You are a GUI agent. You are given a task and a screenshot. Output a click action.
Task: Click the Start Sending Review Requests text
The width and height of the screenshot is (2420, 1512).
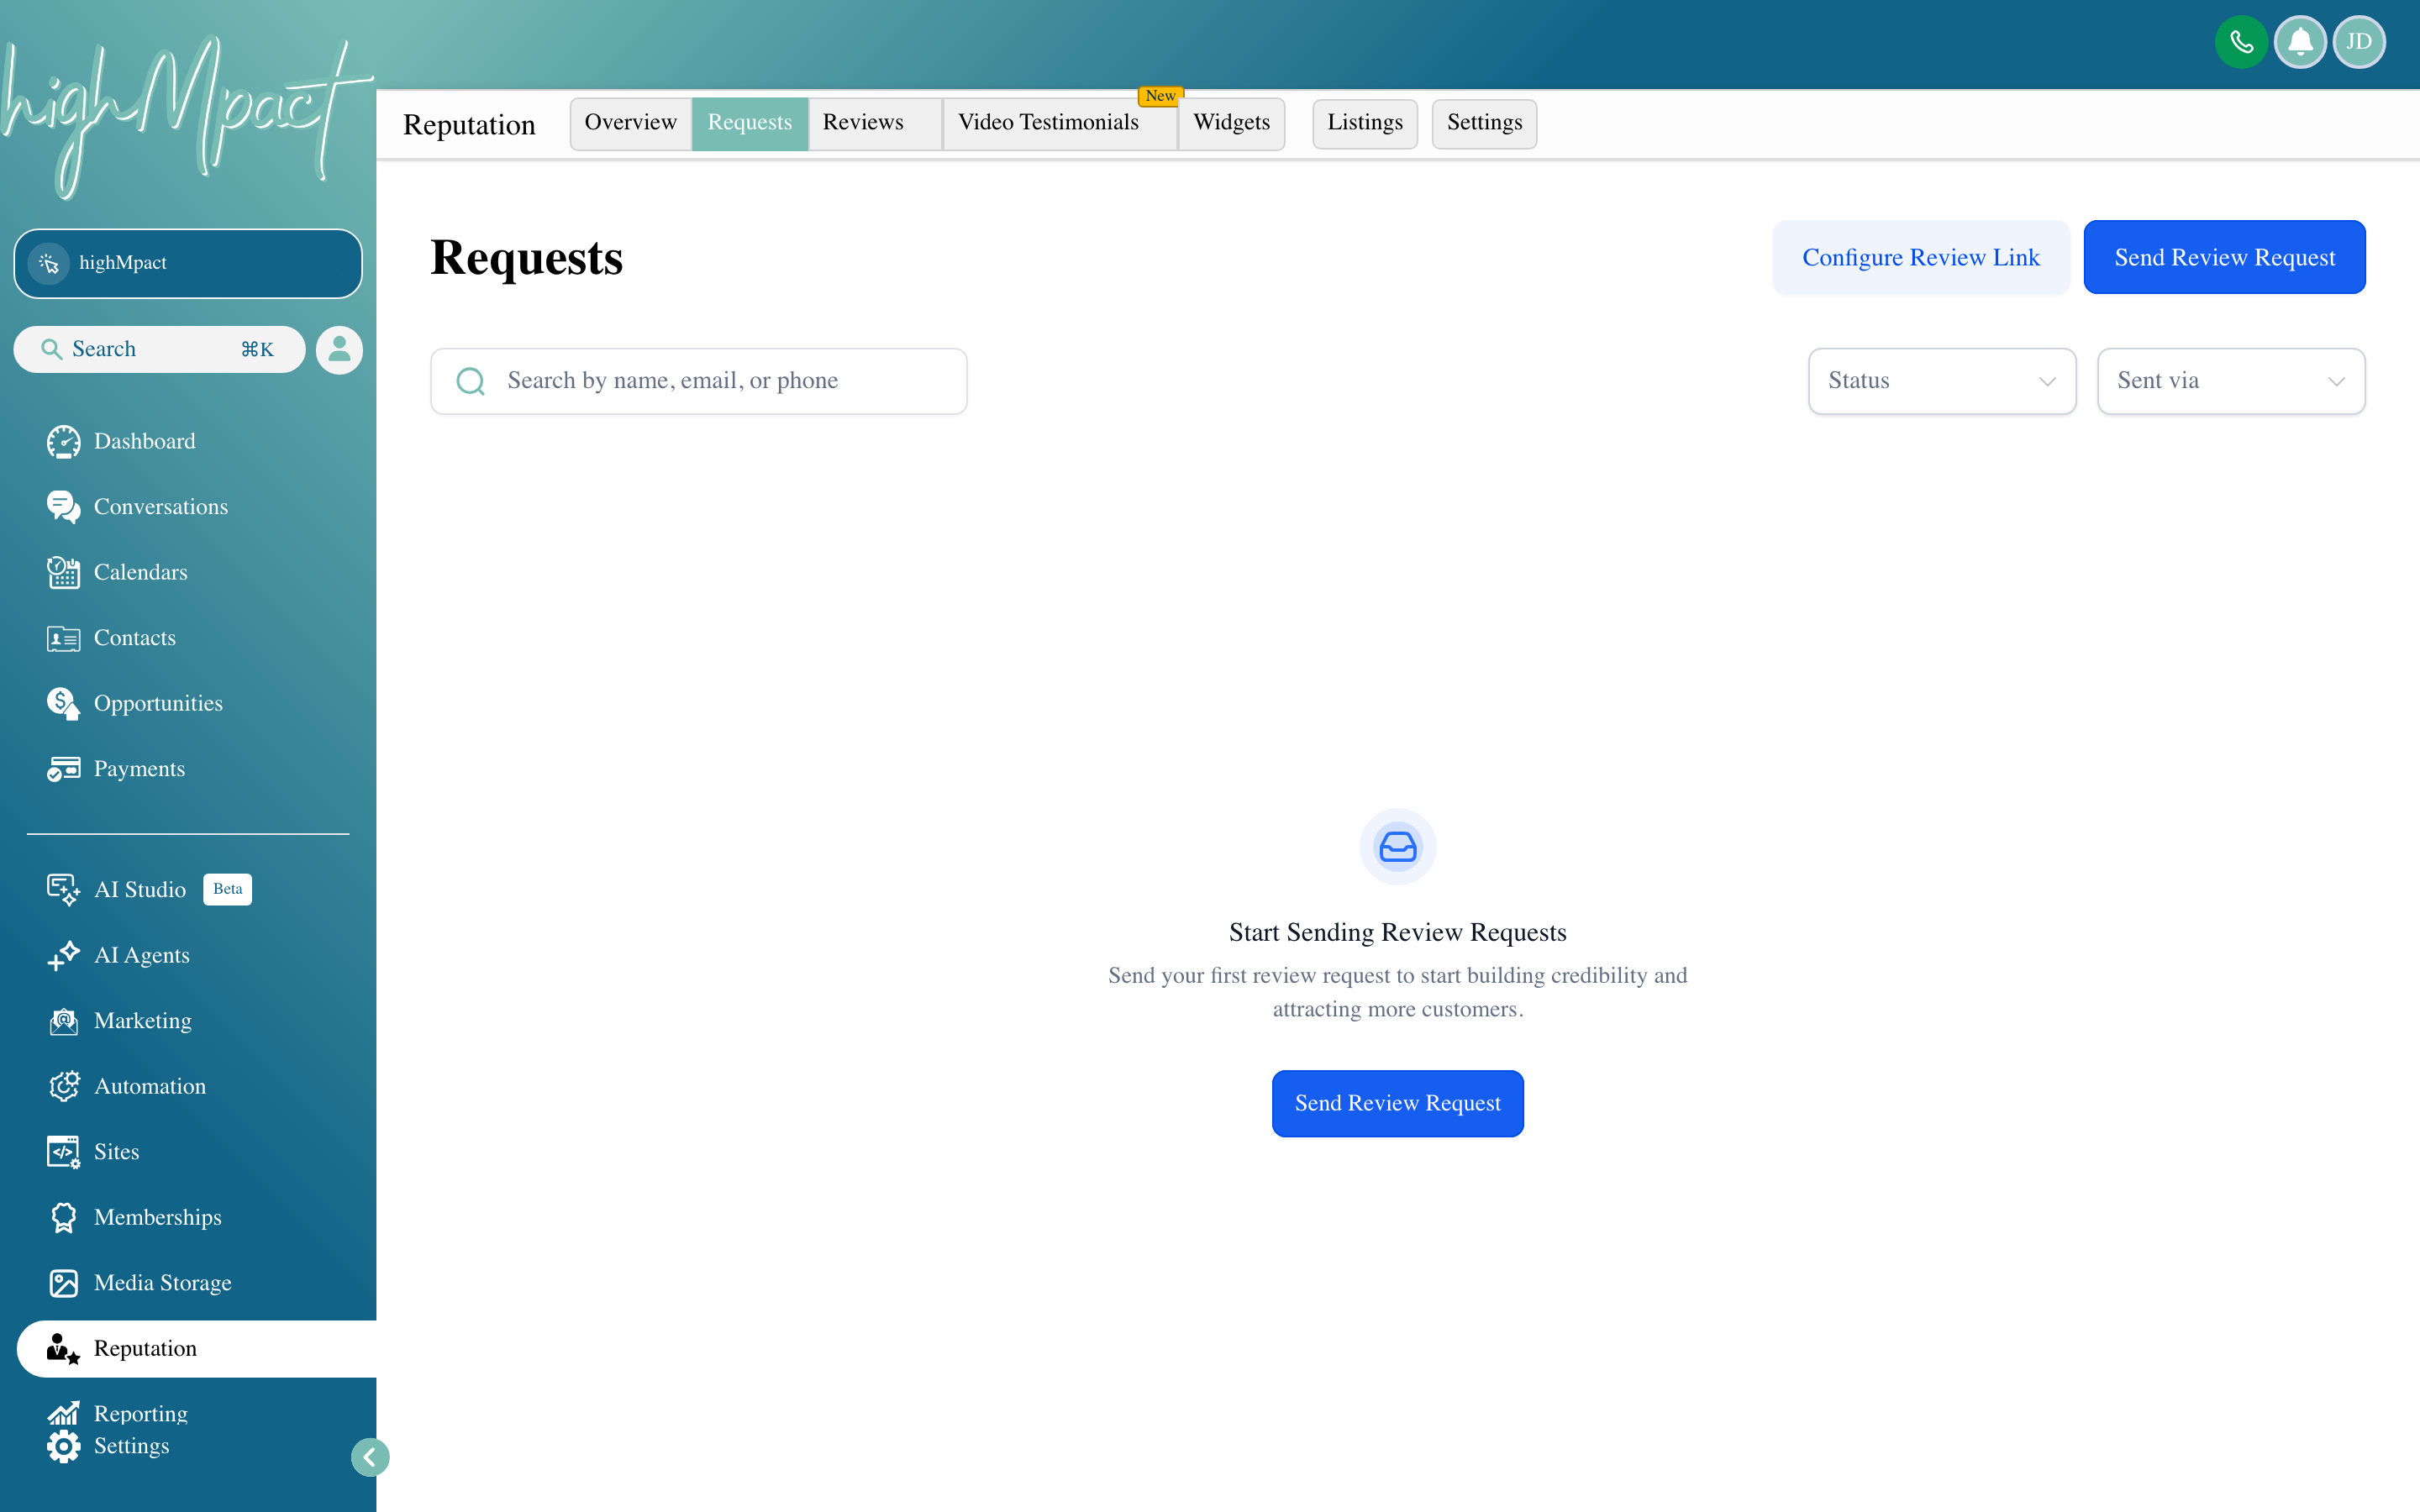pos(1397,932)
